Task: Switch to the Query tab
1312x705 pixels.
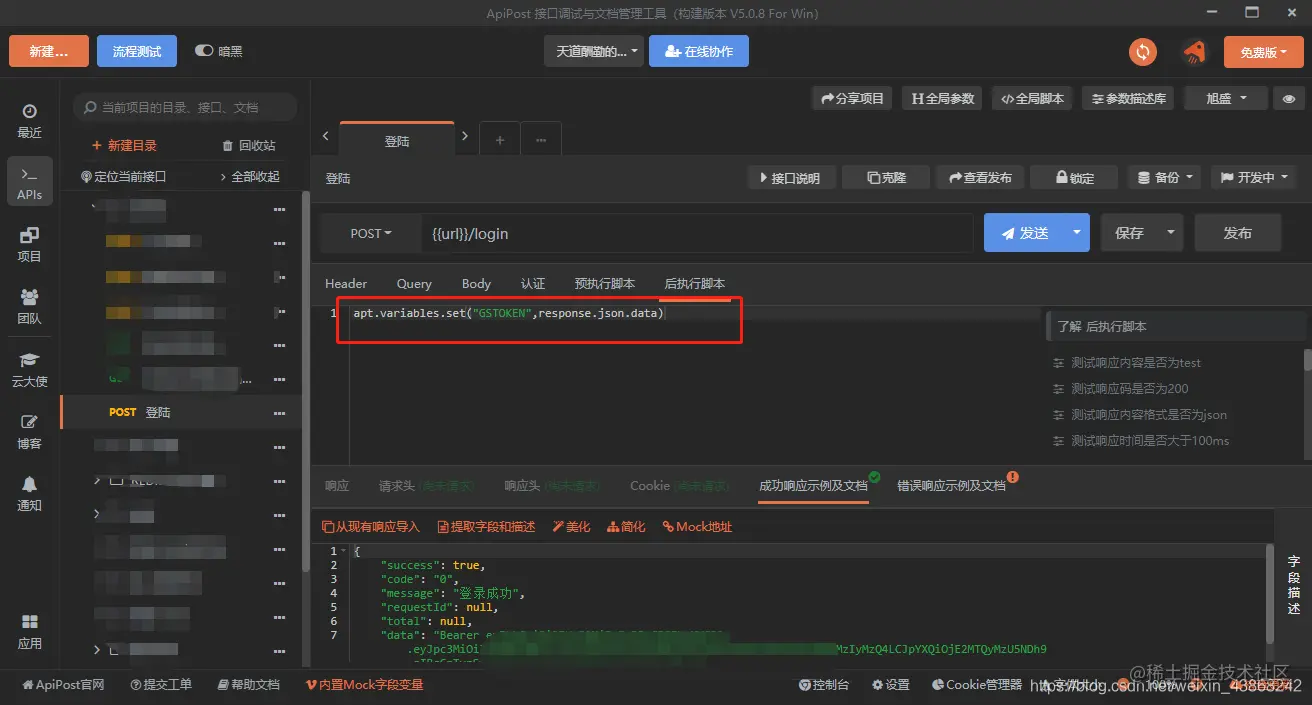Action: 414,284
